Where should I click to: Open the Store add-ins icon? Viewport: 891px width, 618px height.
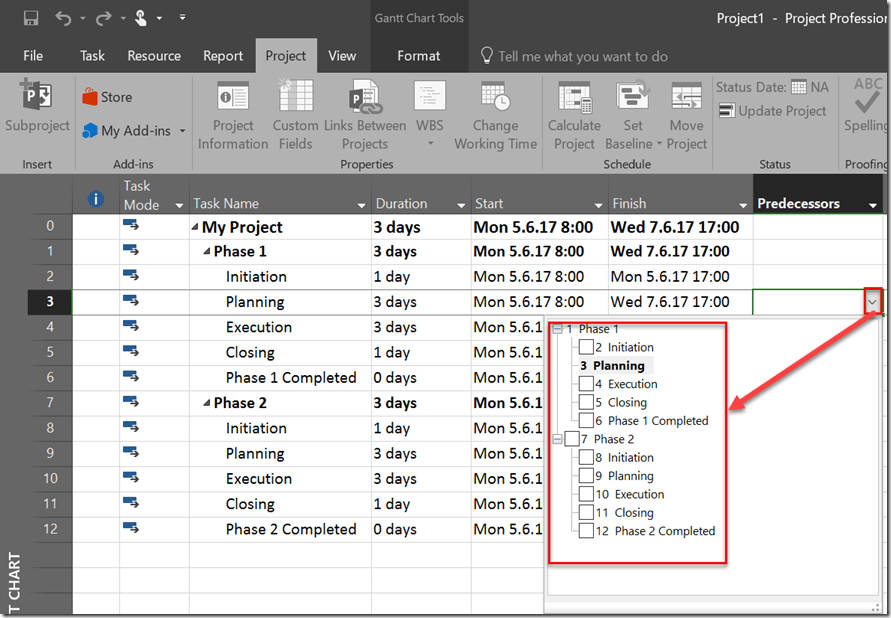coord(91,97)
